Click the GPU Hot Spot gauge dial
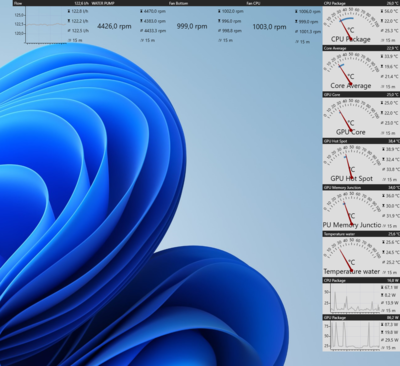 (352, 163)
